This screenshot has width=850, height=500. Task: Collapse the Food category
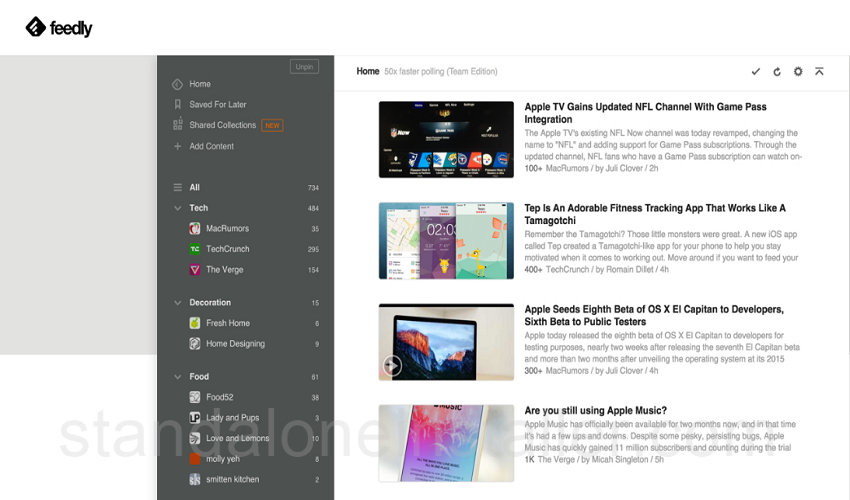[177, 376]
